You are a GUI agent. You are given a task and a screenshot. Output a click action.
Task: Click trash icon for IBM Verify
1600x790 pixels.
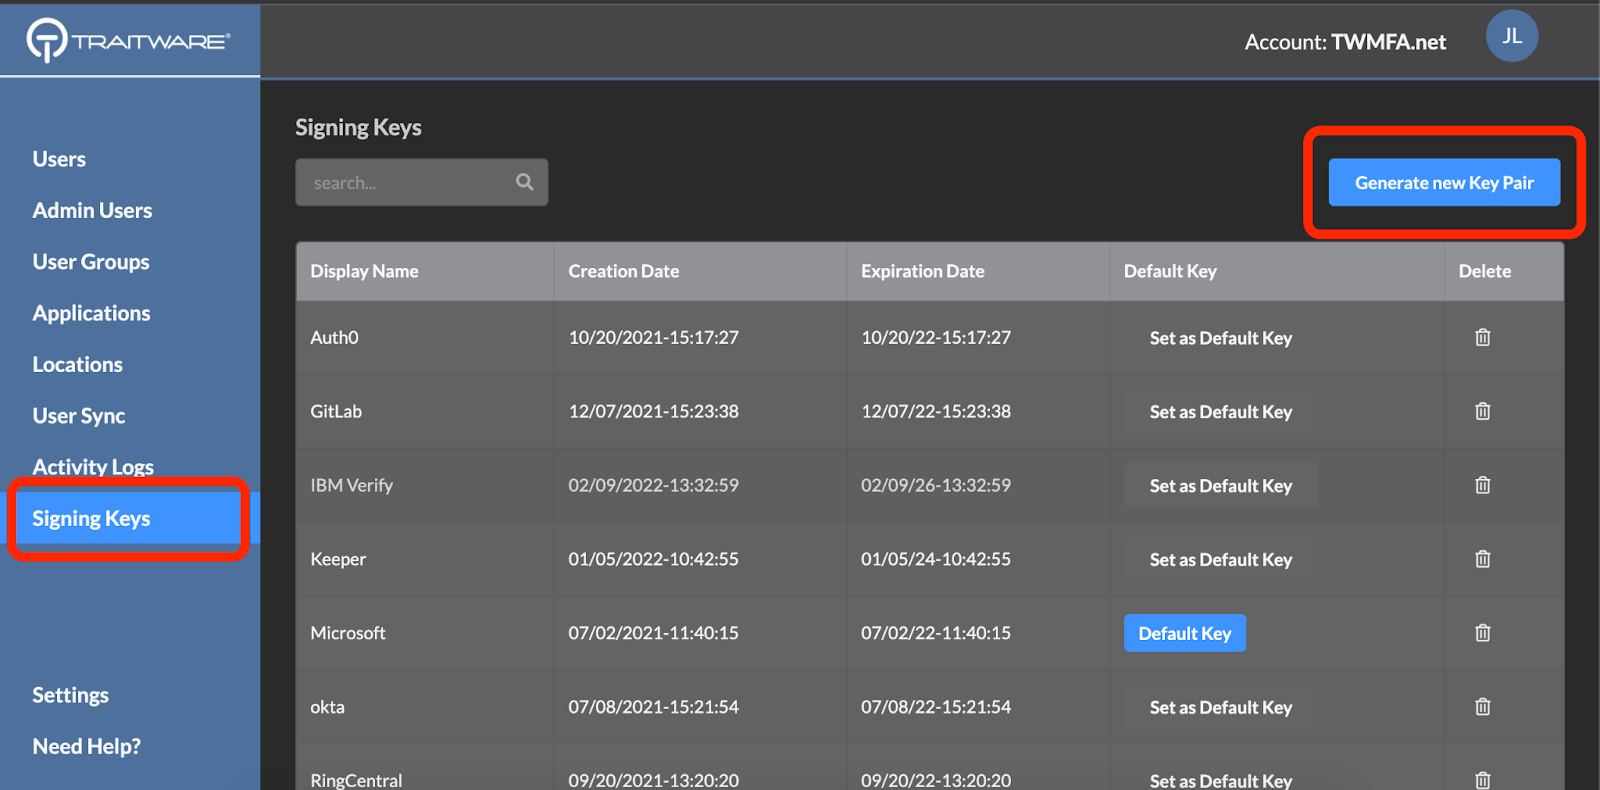[x=1483, y=485]
